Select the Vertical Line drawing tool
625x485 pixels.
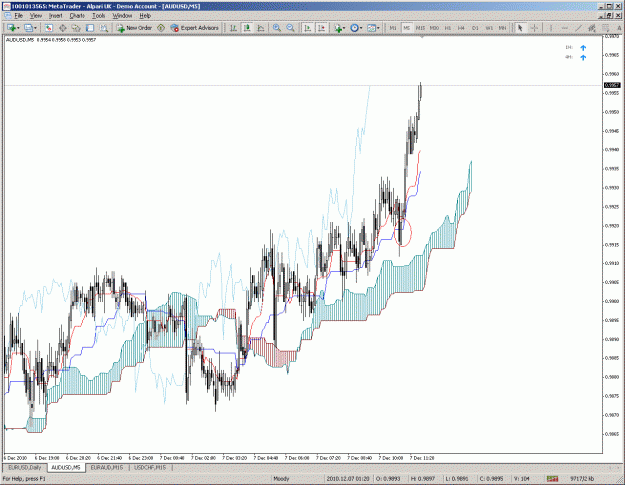[551, 28]
